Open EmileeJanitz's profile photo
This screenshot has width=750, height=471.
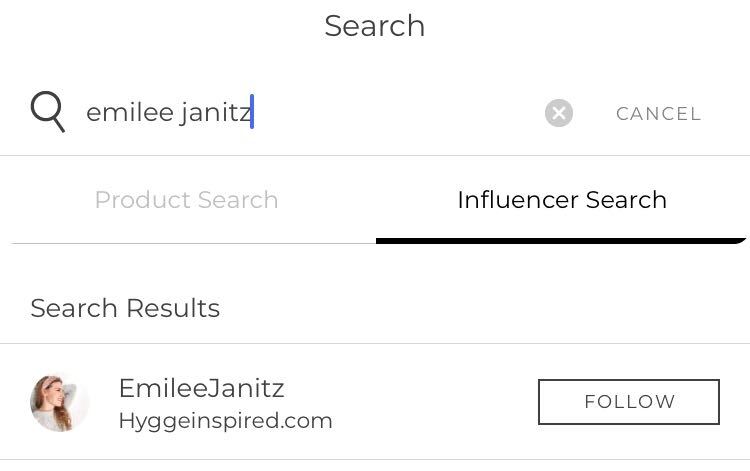point(60,403)
